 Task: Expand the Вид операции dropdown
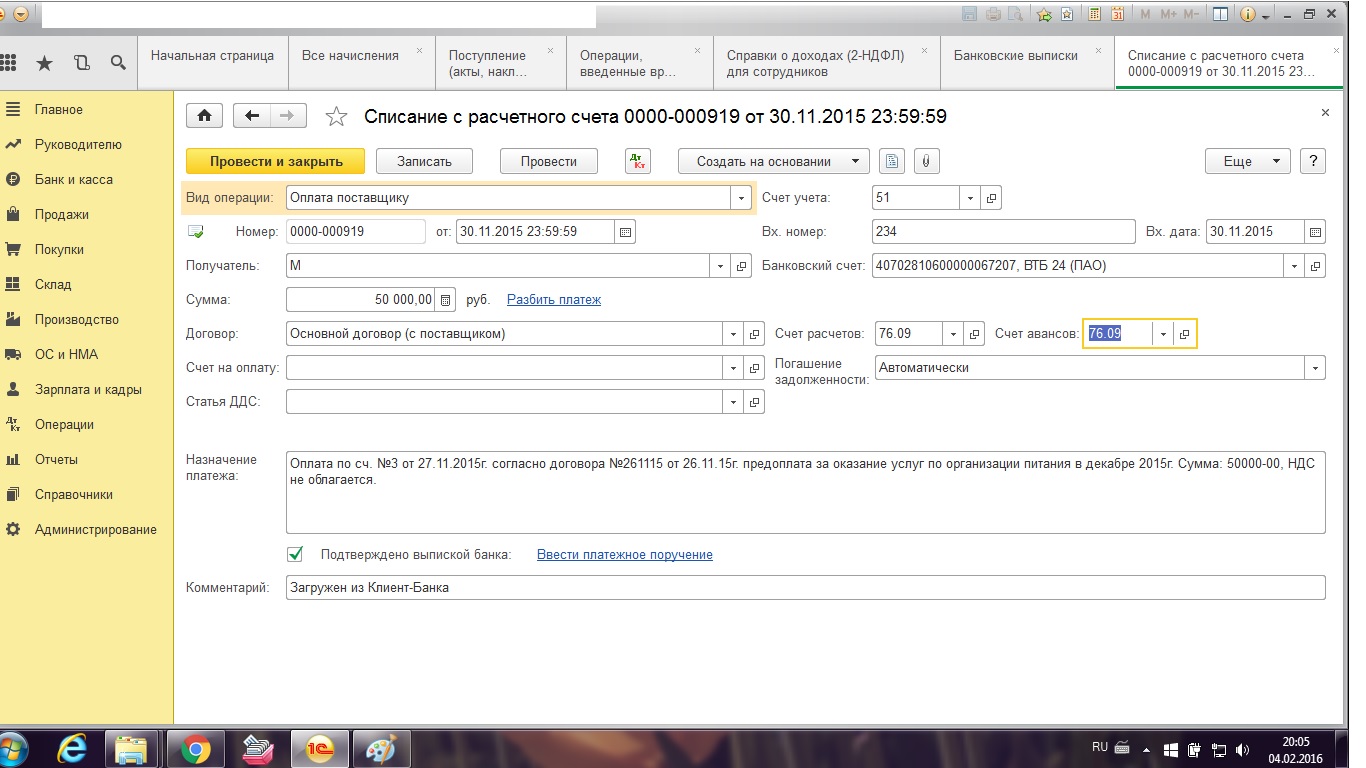[x=741, y=198]
